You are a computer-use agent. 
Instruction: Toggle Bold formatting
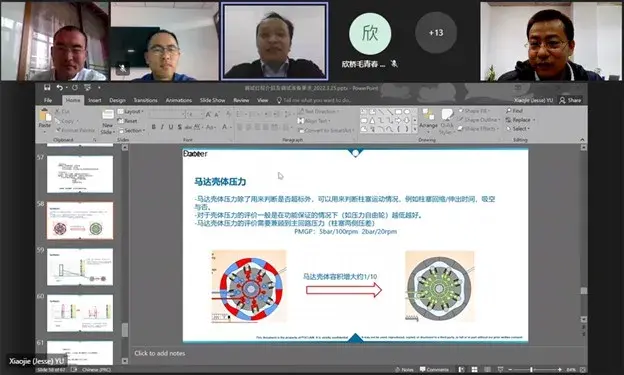[153, 127]
